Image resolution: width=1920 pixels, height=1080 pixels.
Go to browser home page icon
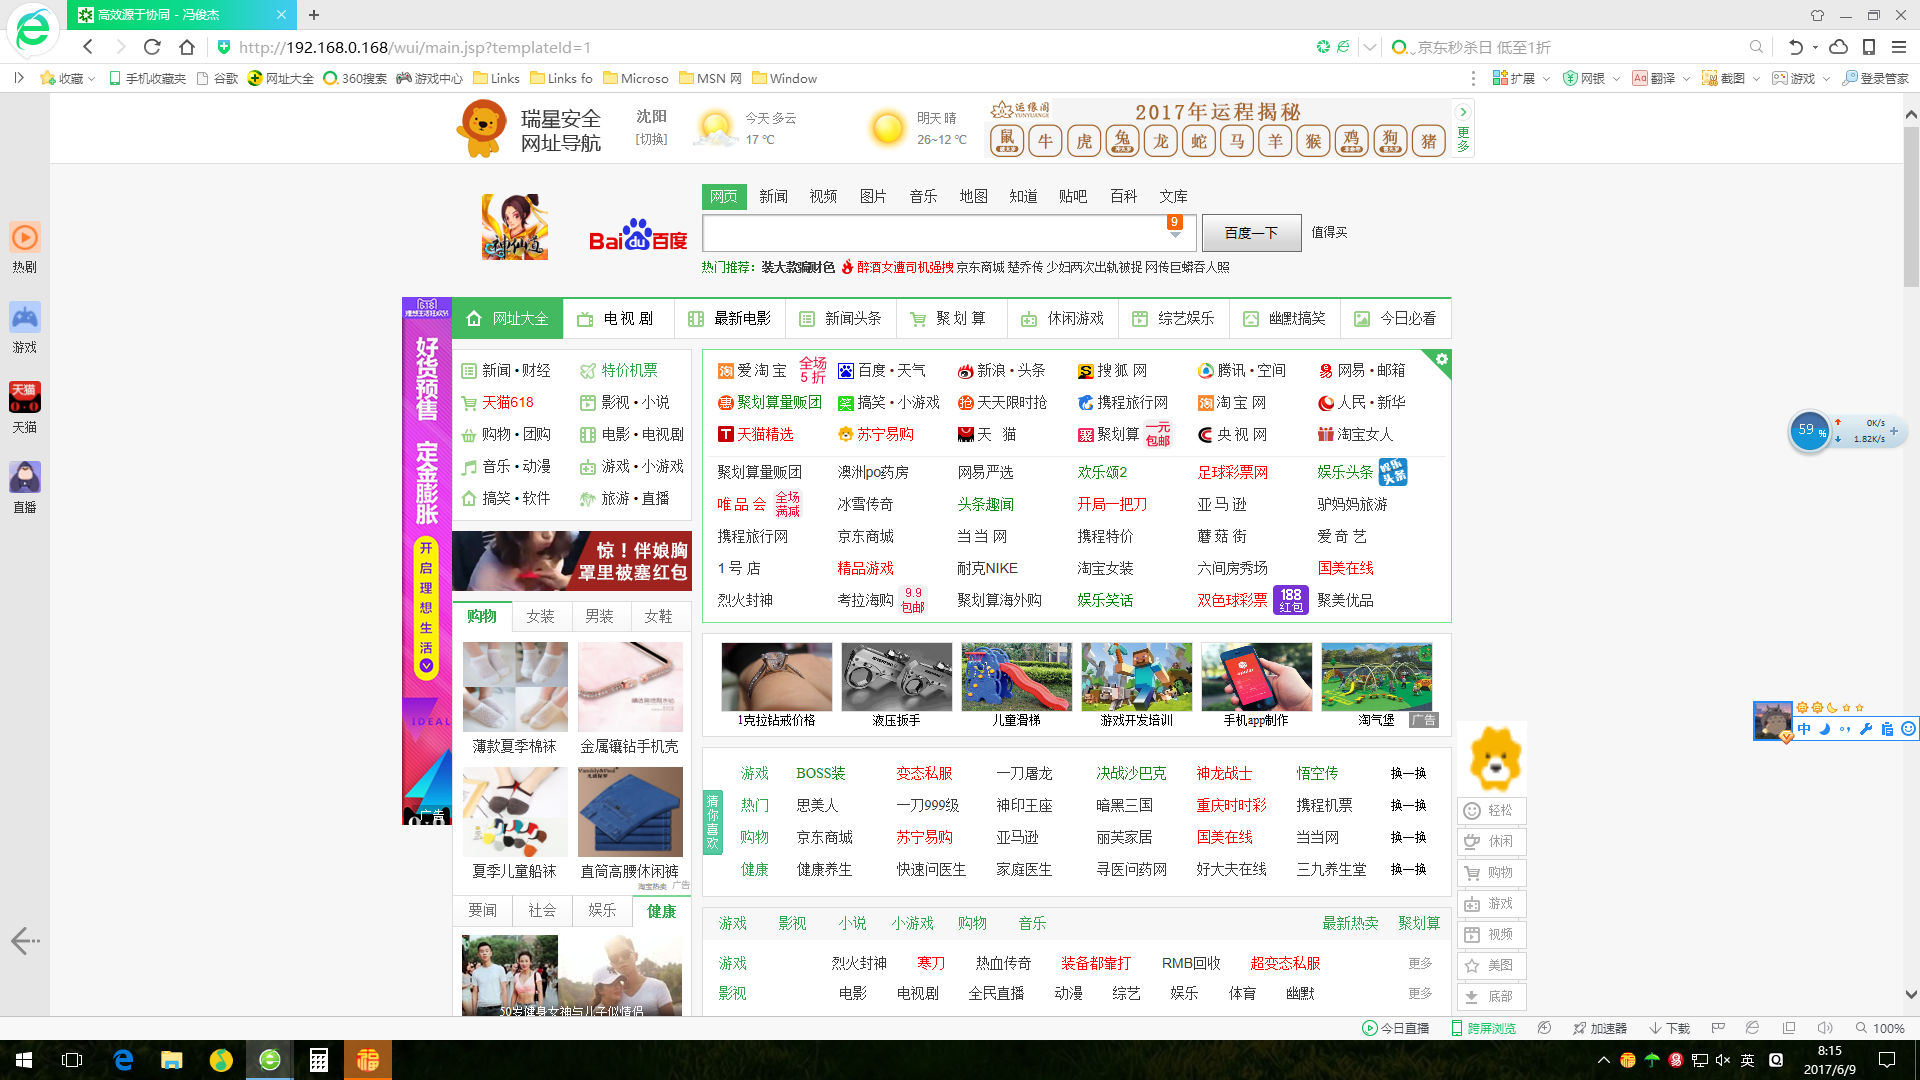[x=187, y=47]
